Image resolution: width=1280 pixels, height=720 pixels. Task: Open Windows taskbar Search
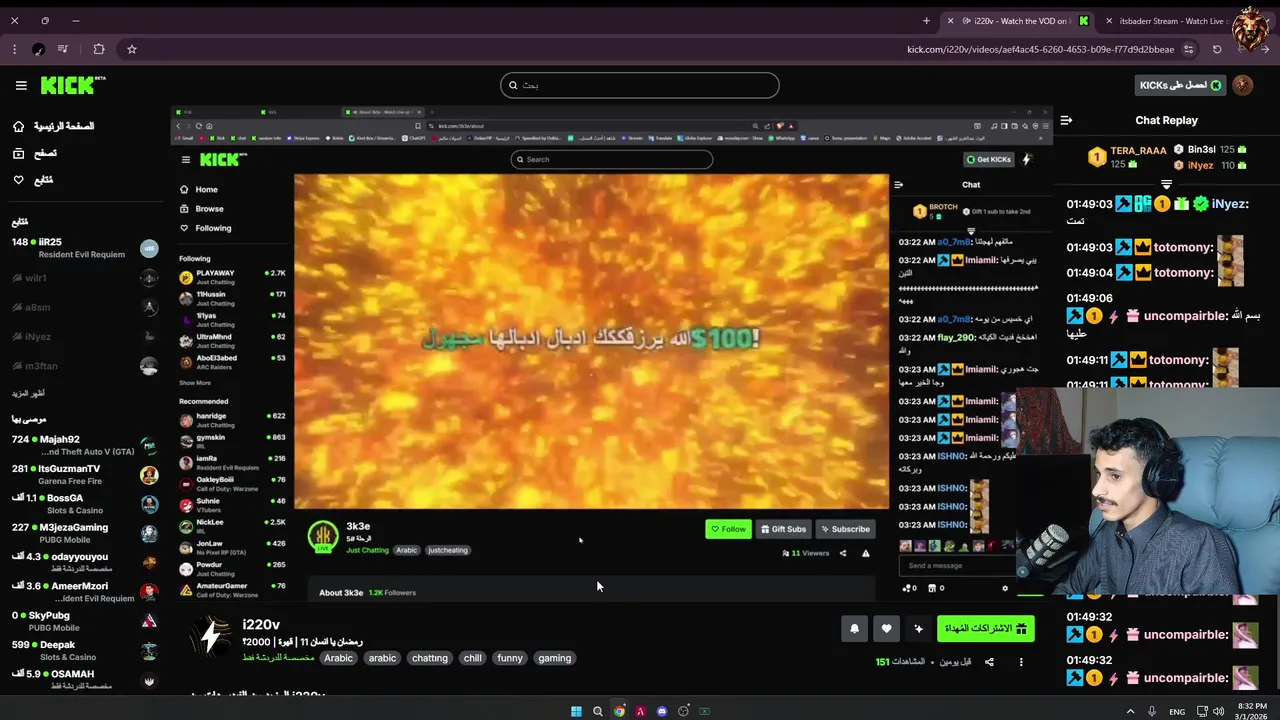pos(598,711)
